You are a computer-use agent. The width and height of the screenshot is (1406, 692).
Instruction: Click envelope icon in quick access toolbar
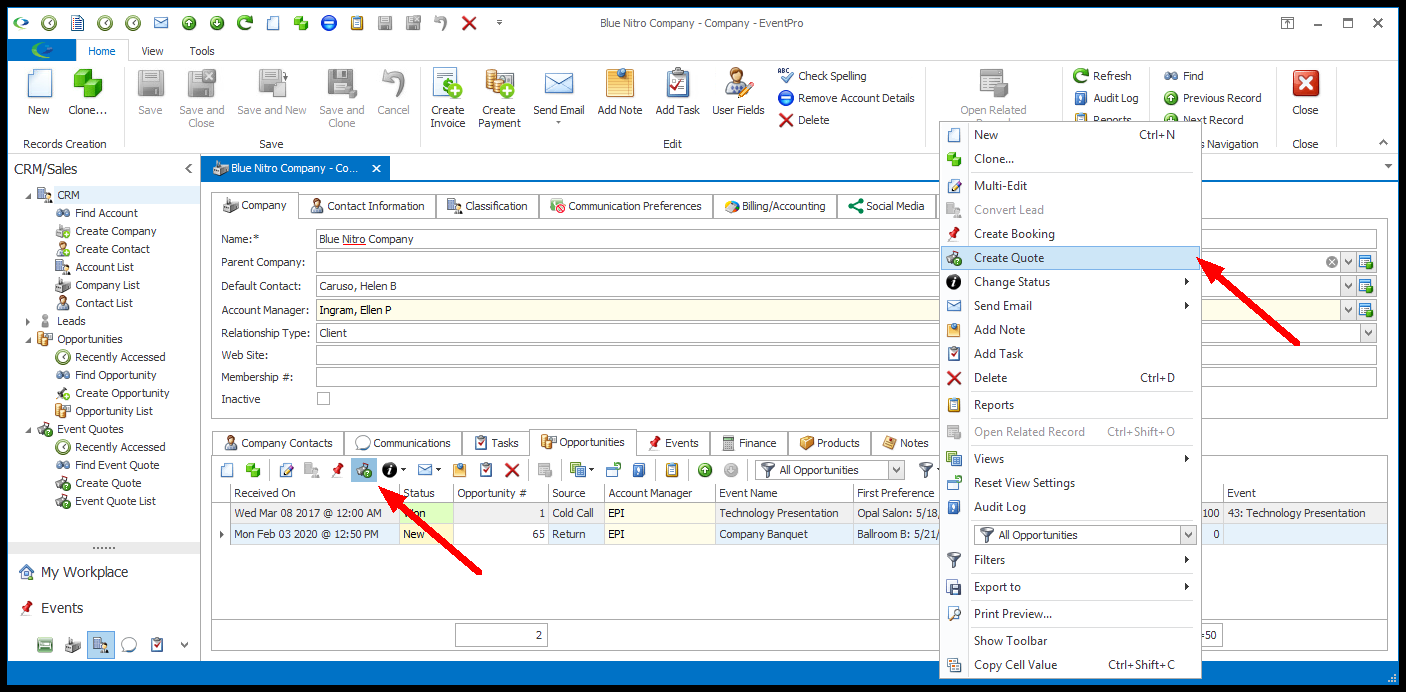[161, 23]
